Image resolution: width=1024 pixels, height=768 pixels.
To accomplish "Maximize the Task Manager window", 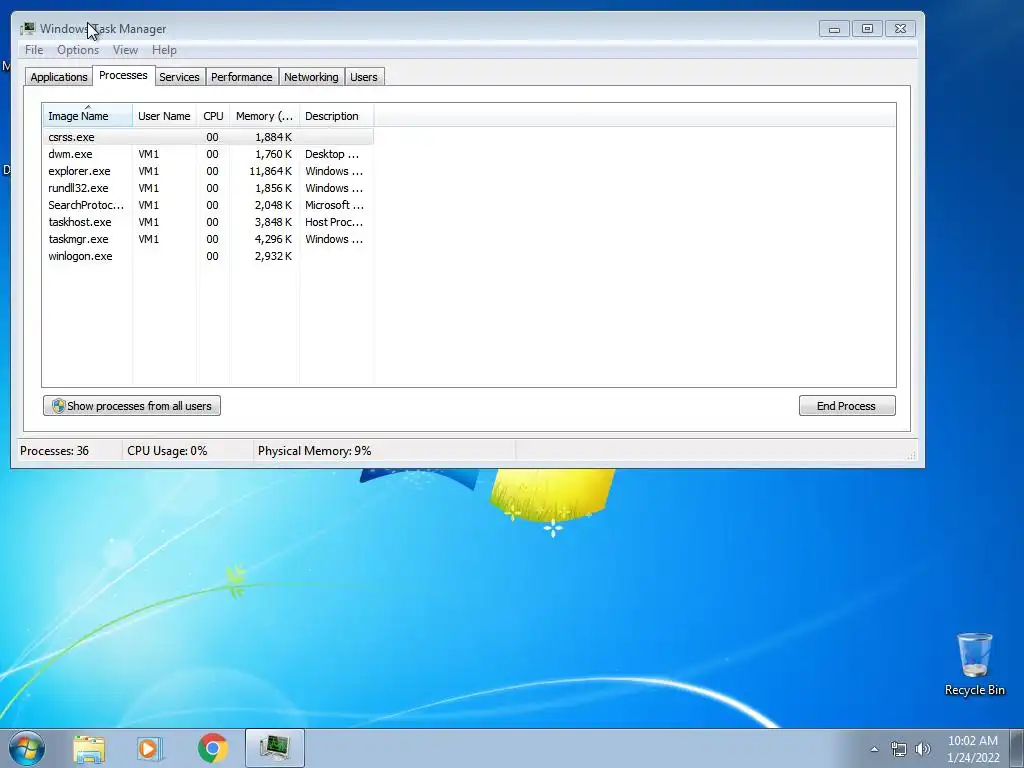I will [x=867, y=29].
